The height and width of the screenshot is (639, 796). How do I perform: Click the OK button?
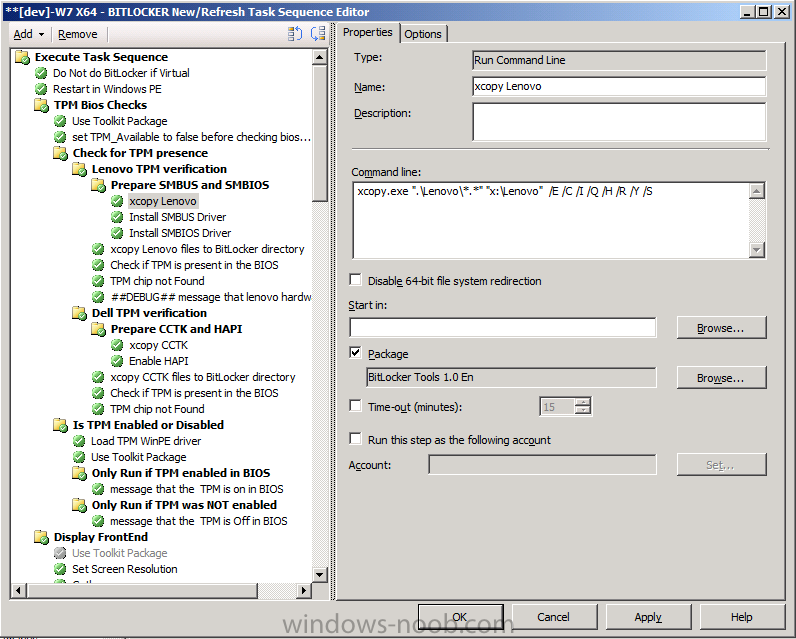(460, 617)
